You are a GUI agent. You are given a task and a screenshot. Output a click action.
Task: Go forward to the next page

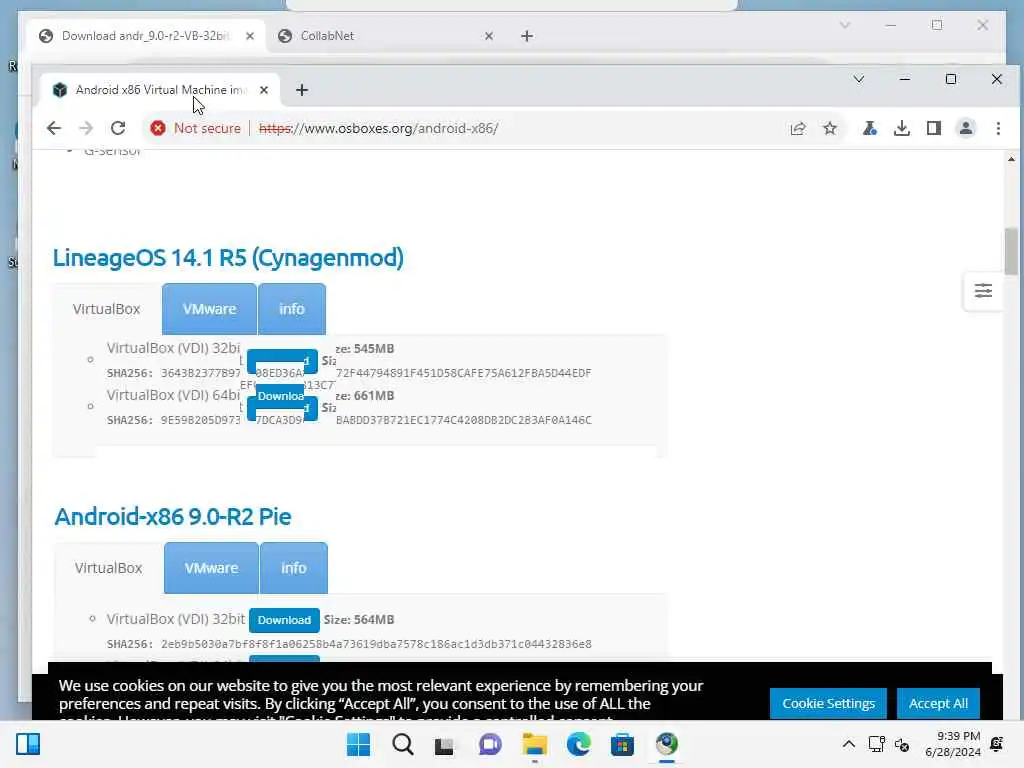coord(86,128)
